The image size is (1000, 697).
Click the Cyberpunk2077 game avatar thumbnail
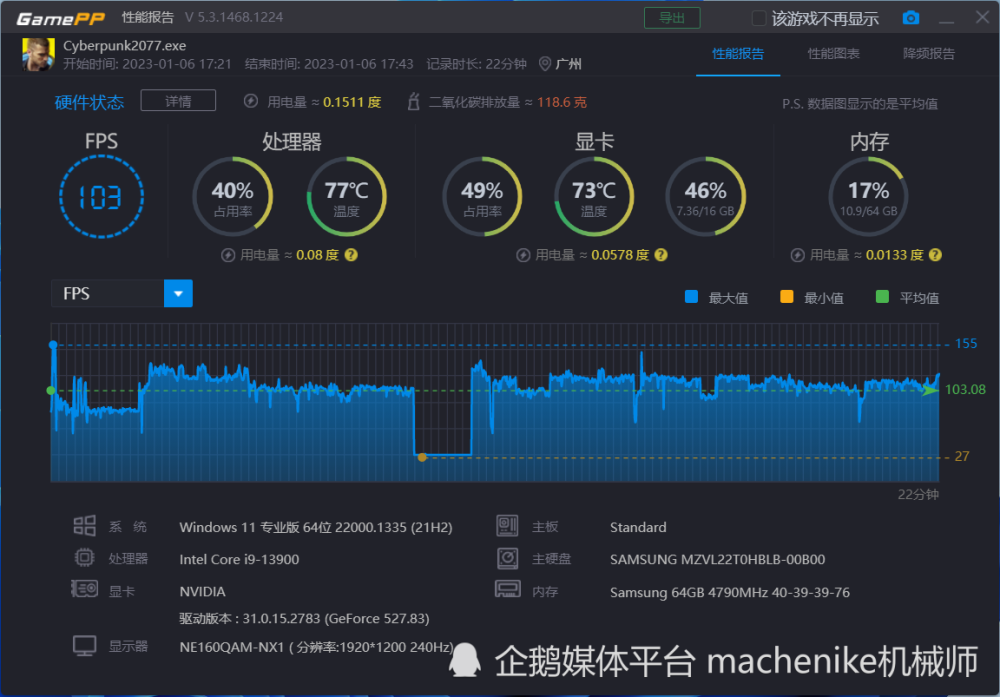coord(38,54)
